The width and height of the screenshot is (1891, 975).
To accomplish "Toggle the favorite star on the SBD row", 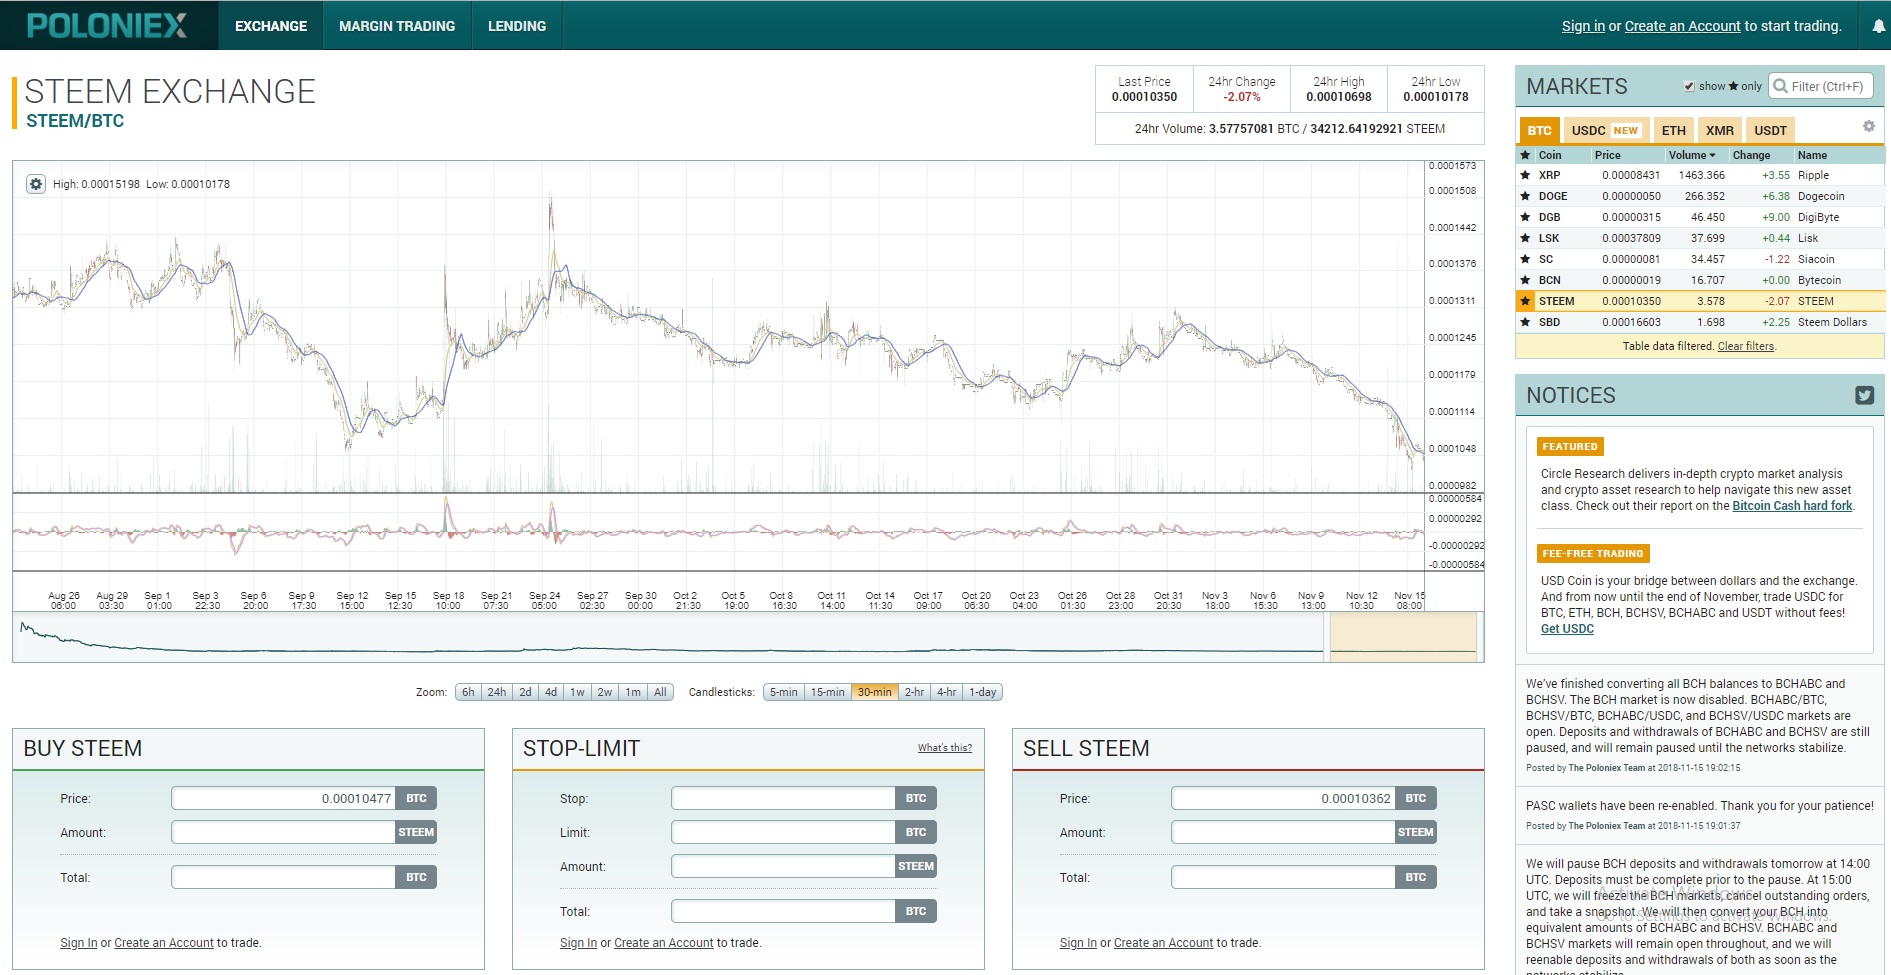I will coord(1525,322).
